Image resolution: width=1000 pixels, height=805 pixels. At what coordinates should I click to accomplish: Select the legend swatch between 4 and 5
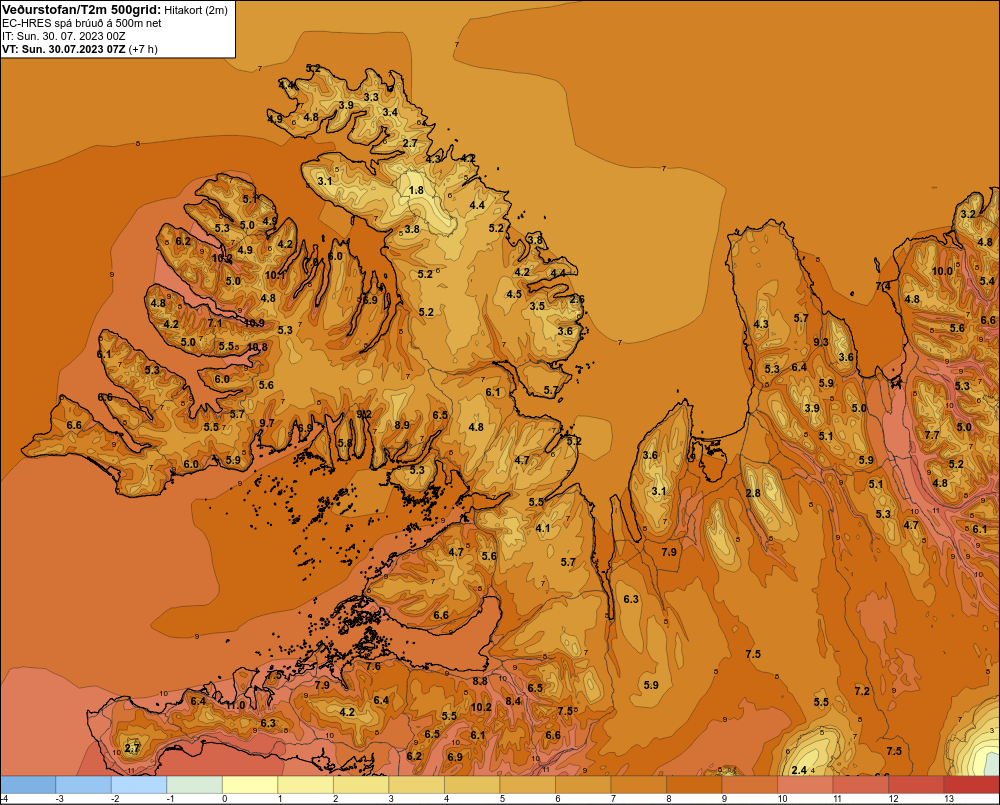[x=472, y=784]
